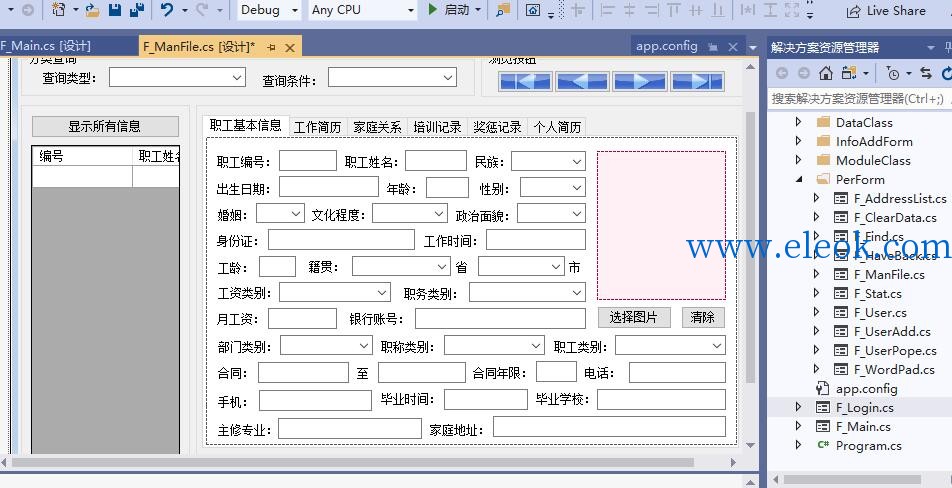The width and height of the screenshot is (952, 488).
Task: Click the Program.cs C# file icon
Action: [823, 445]
